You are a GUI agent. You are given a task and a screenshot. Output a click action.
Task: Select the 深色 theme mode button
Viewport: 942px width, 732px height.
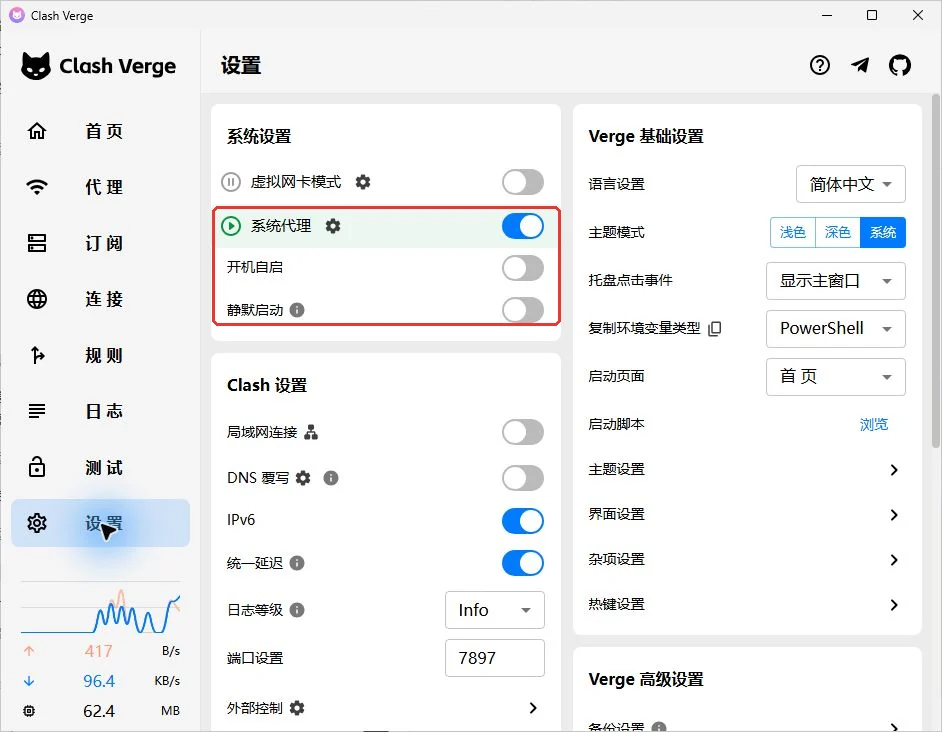(837, 232)
